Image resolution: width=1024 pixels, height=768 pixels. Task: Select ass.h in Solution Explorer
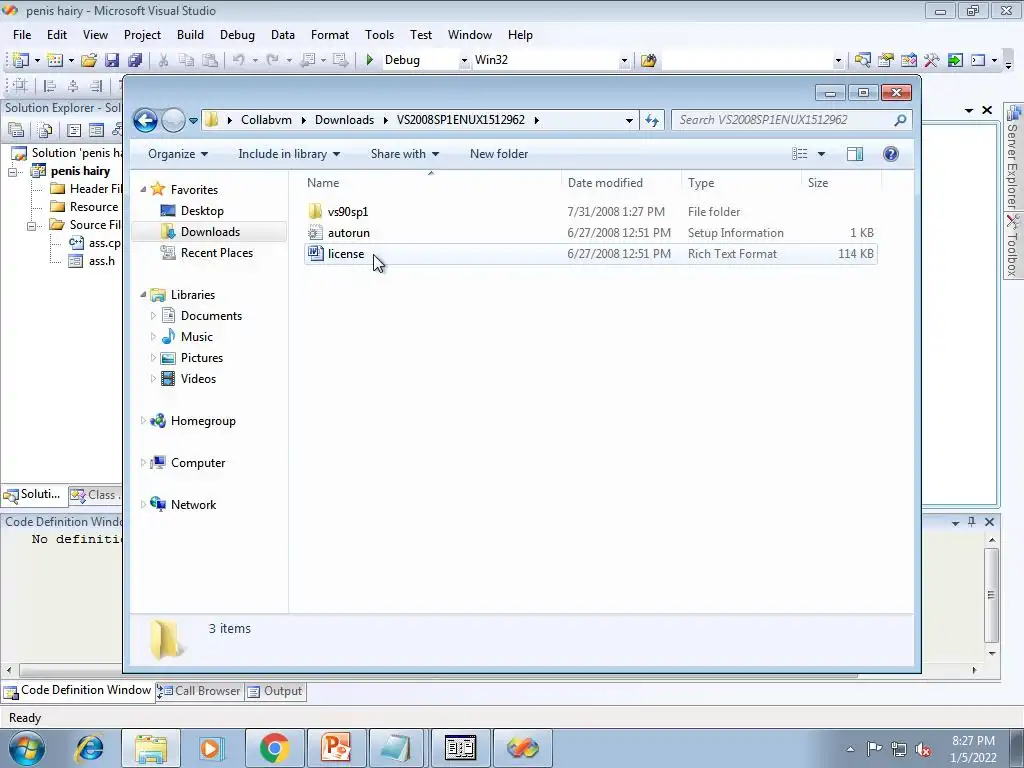[x=102, y=261]
